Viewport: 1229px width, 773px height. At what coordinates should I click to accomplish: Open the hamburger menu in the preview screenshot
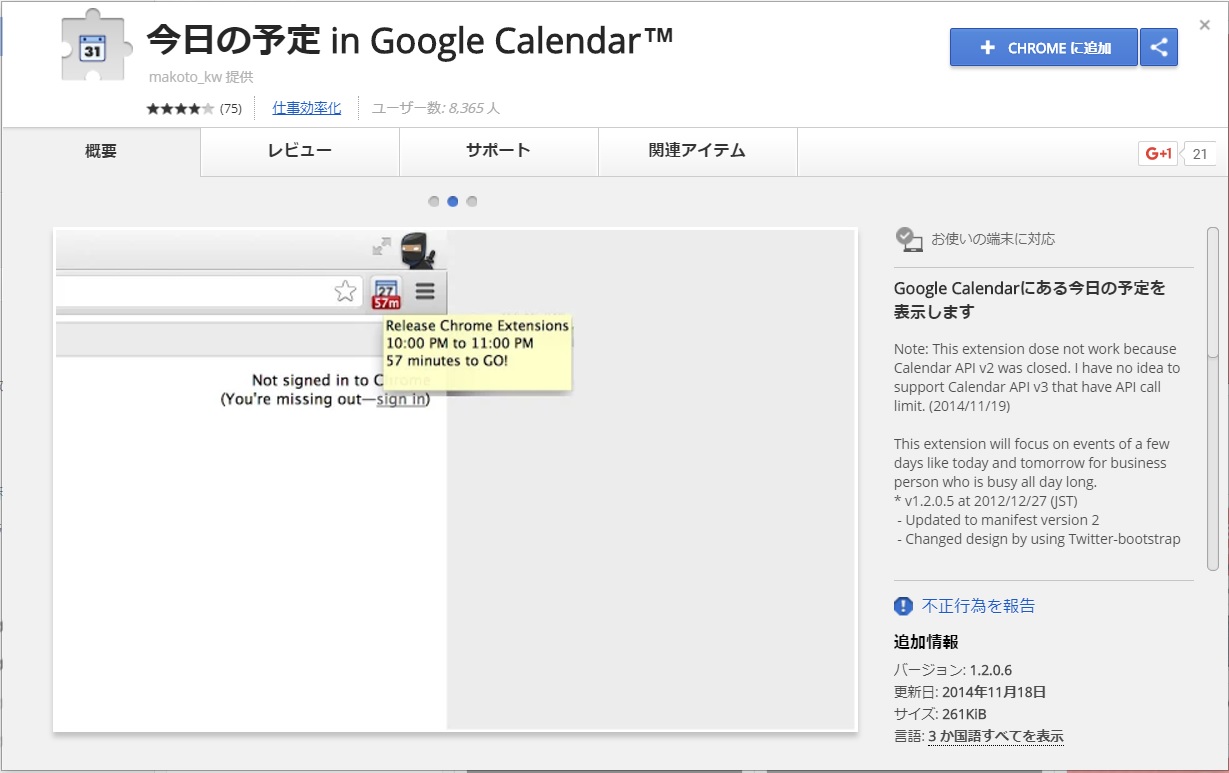click(424, 291)
